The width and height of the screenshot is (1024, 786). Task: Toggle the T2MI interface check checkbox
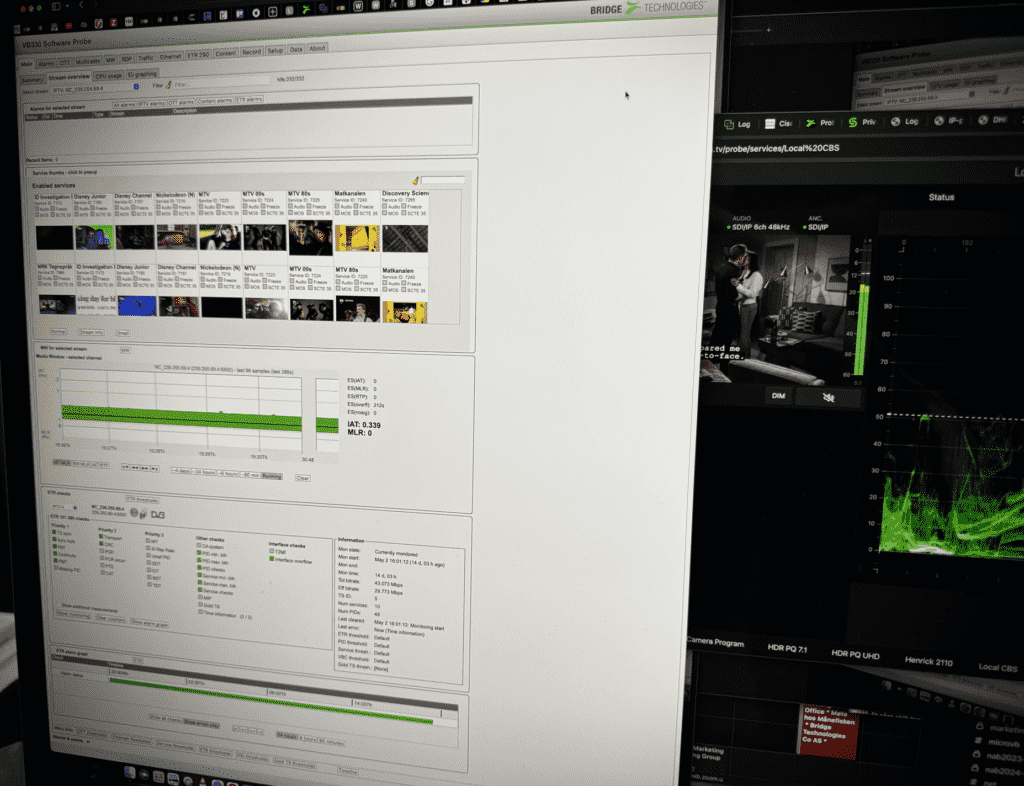click(x=272, y=552)
